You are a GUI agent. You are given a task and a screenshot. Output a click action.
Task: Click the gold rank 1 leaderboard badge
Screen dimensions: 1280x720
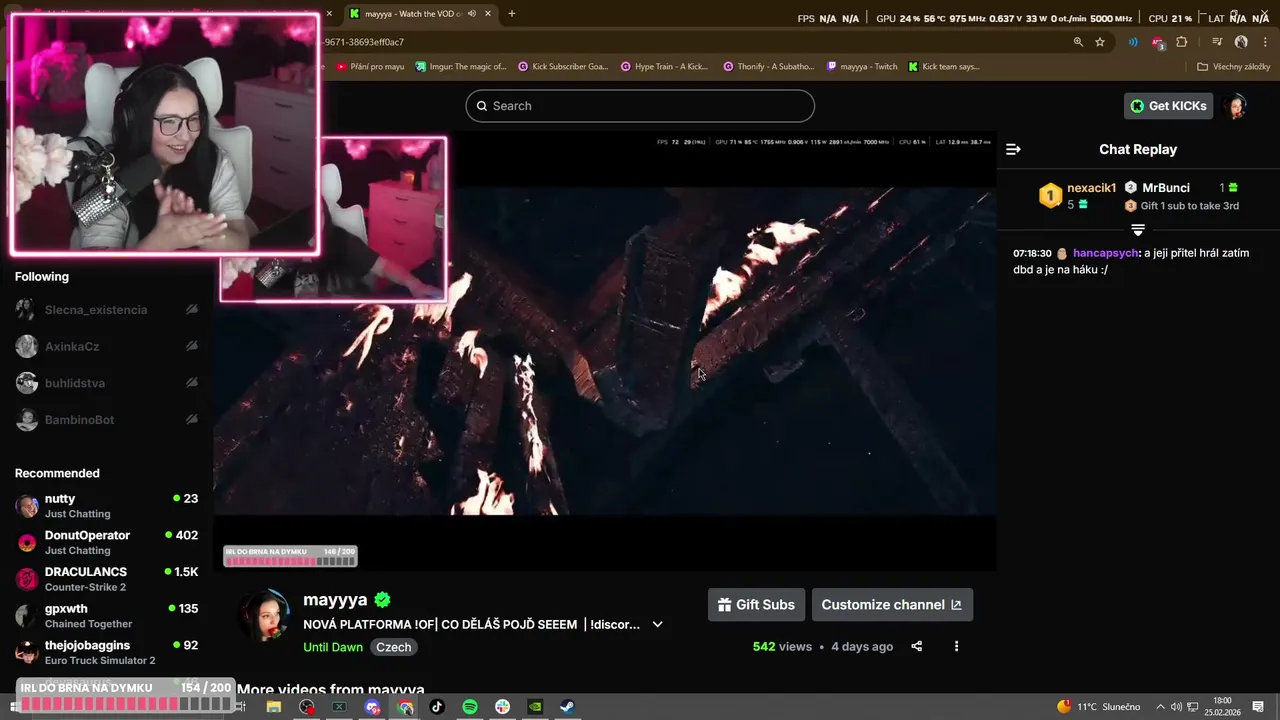point(1050,195)
